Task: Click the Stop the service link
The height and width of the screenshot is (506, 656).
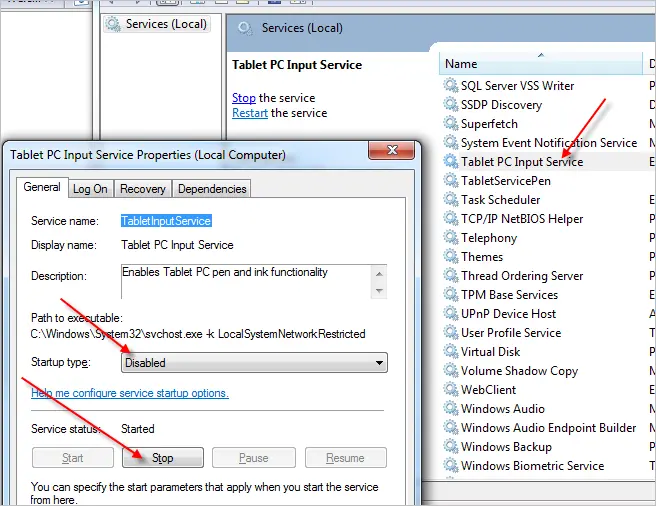Action: pos(244,98)
